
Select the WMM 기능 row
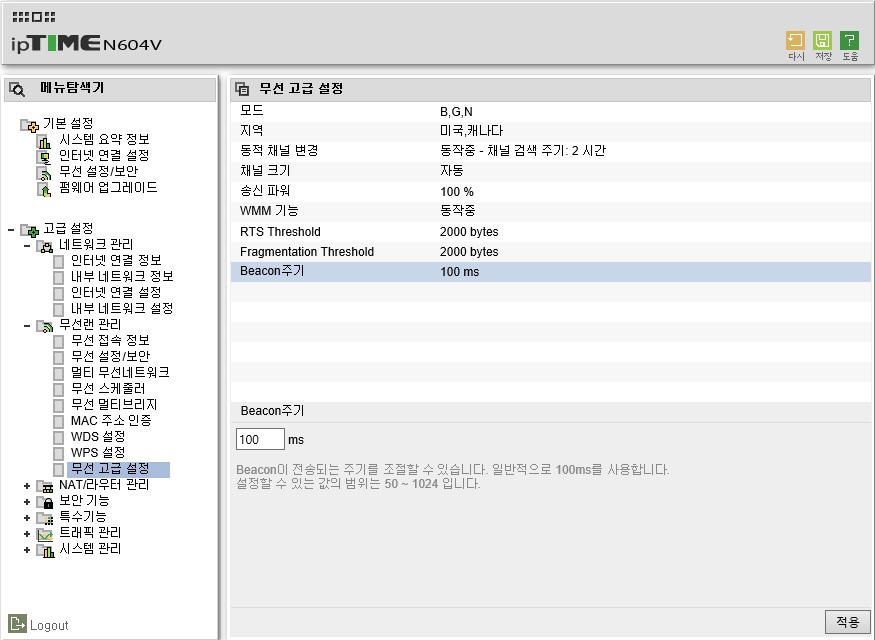click(x=550, y=212)
